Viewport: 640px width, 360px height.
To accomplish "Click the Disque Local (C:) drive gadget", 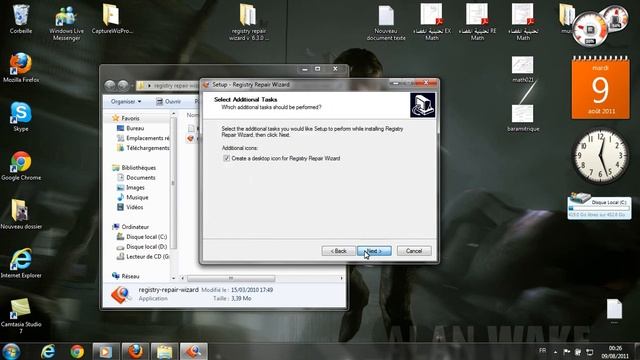I will [x=599, y=207].
